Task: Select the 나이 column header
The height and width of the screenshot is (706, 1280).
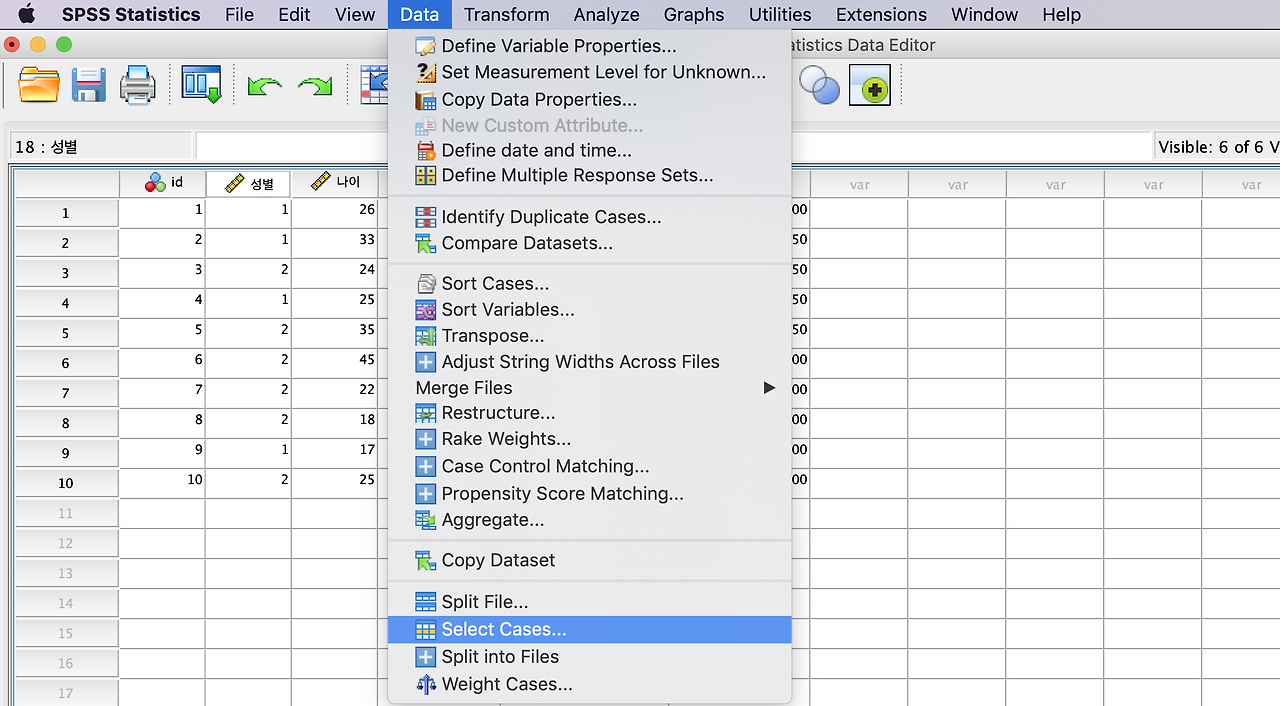Action: (335, 183)
